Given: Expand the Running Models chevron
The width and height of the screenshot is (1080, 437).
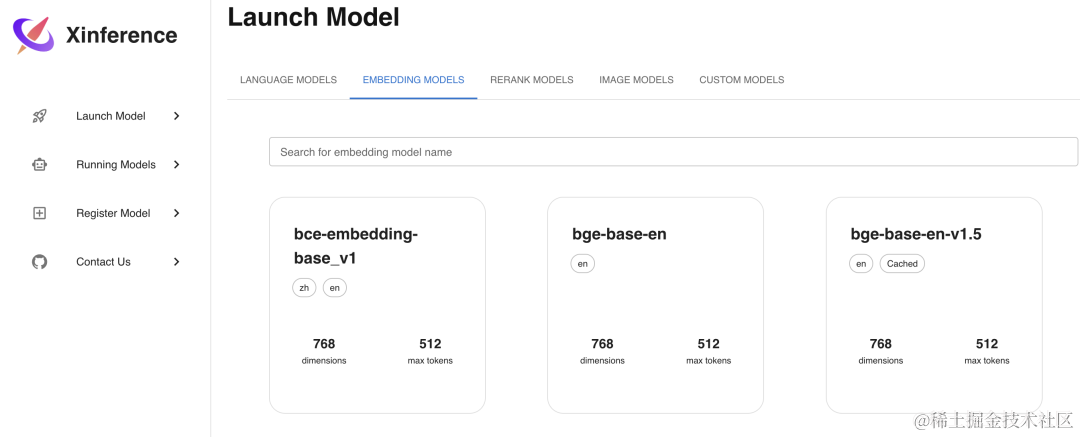Looking at the screenshot, I should 177,164.
